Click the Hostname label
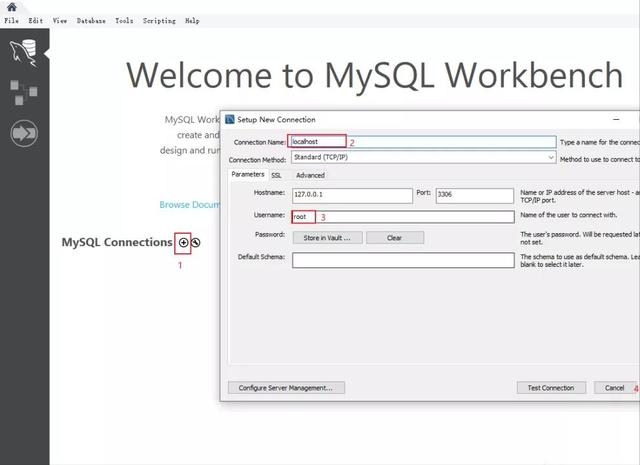Viewport: 640px width, 465px height. pos(269,192)
